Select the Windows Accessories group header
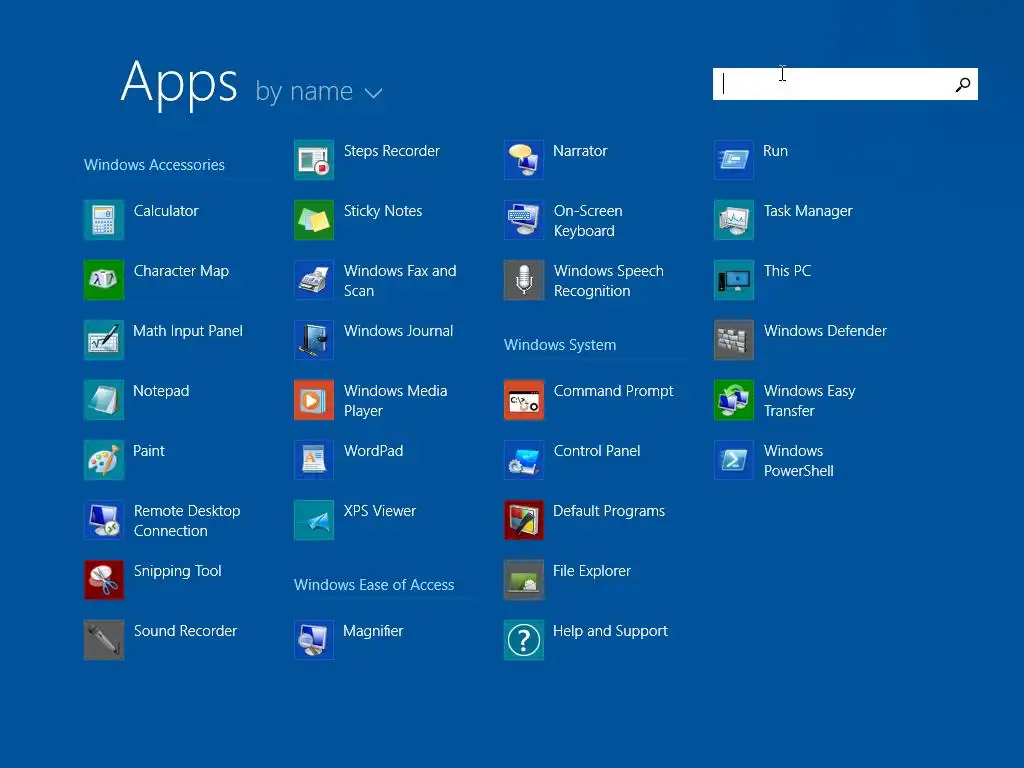The width and height of the screenshot is (1024, 768). click(x=154, y=165)
